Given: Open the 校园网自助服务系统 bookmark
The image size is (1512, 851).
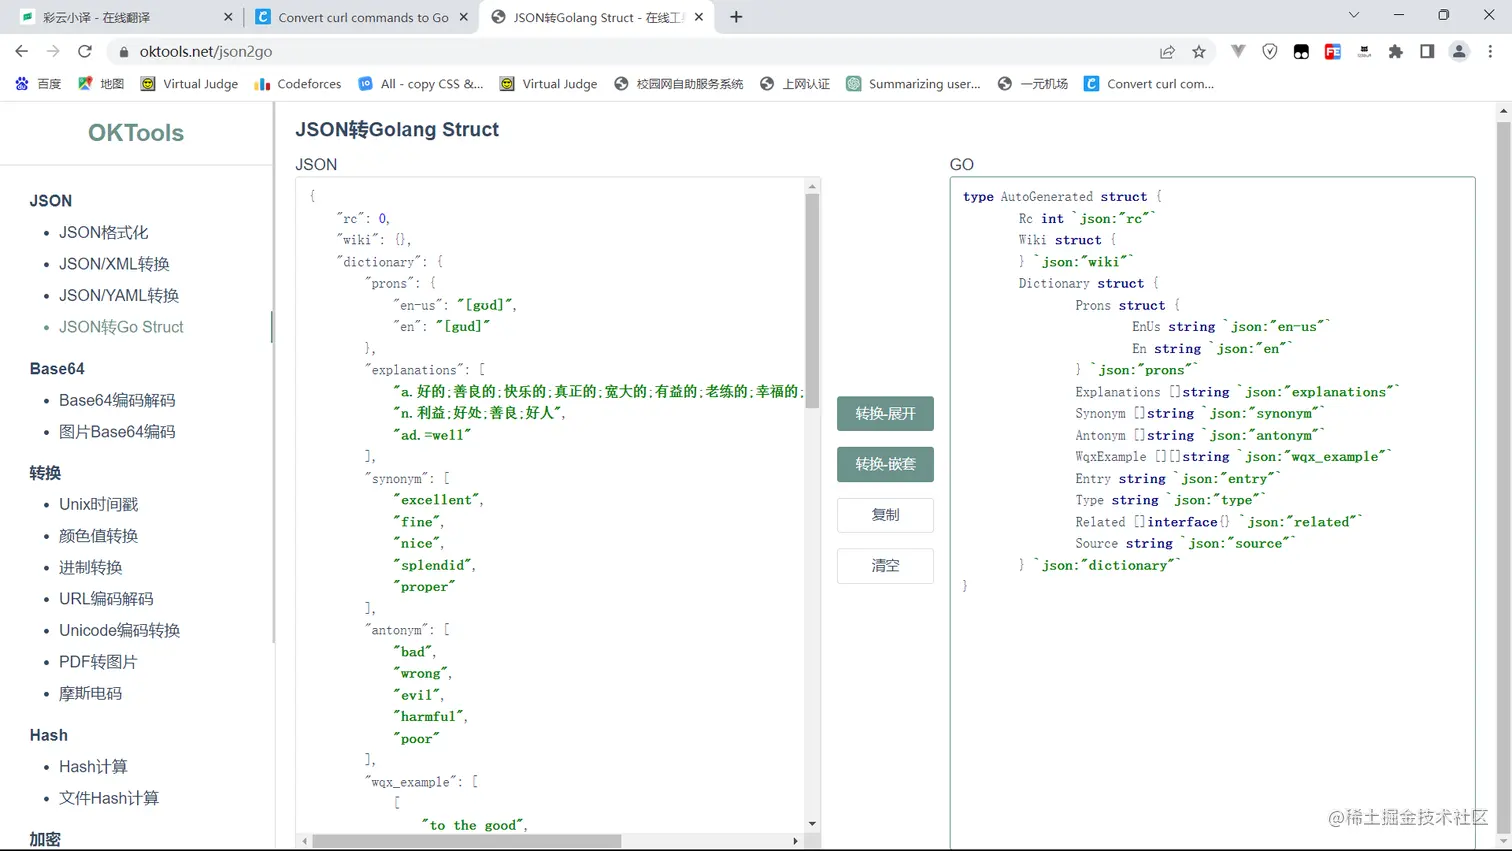Looking at the screenshot, I should click(x=679, y=84).
